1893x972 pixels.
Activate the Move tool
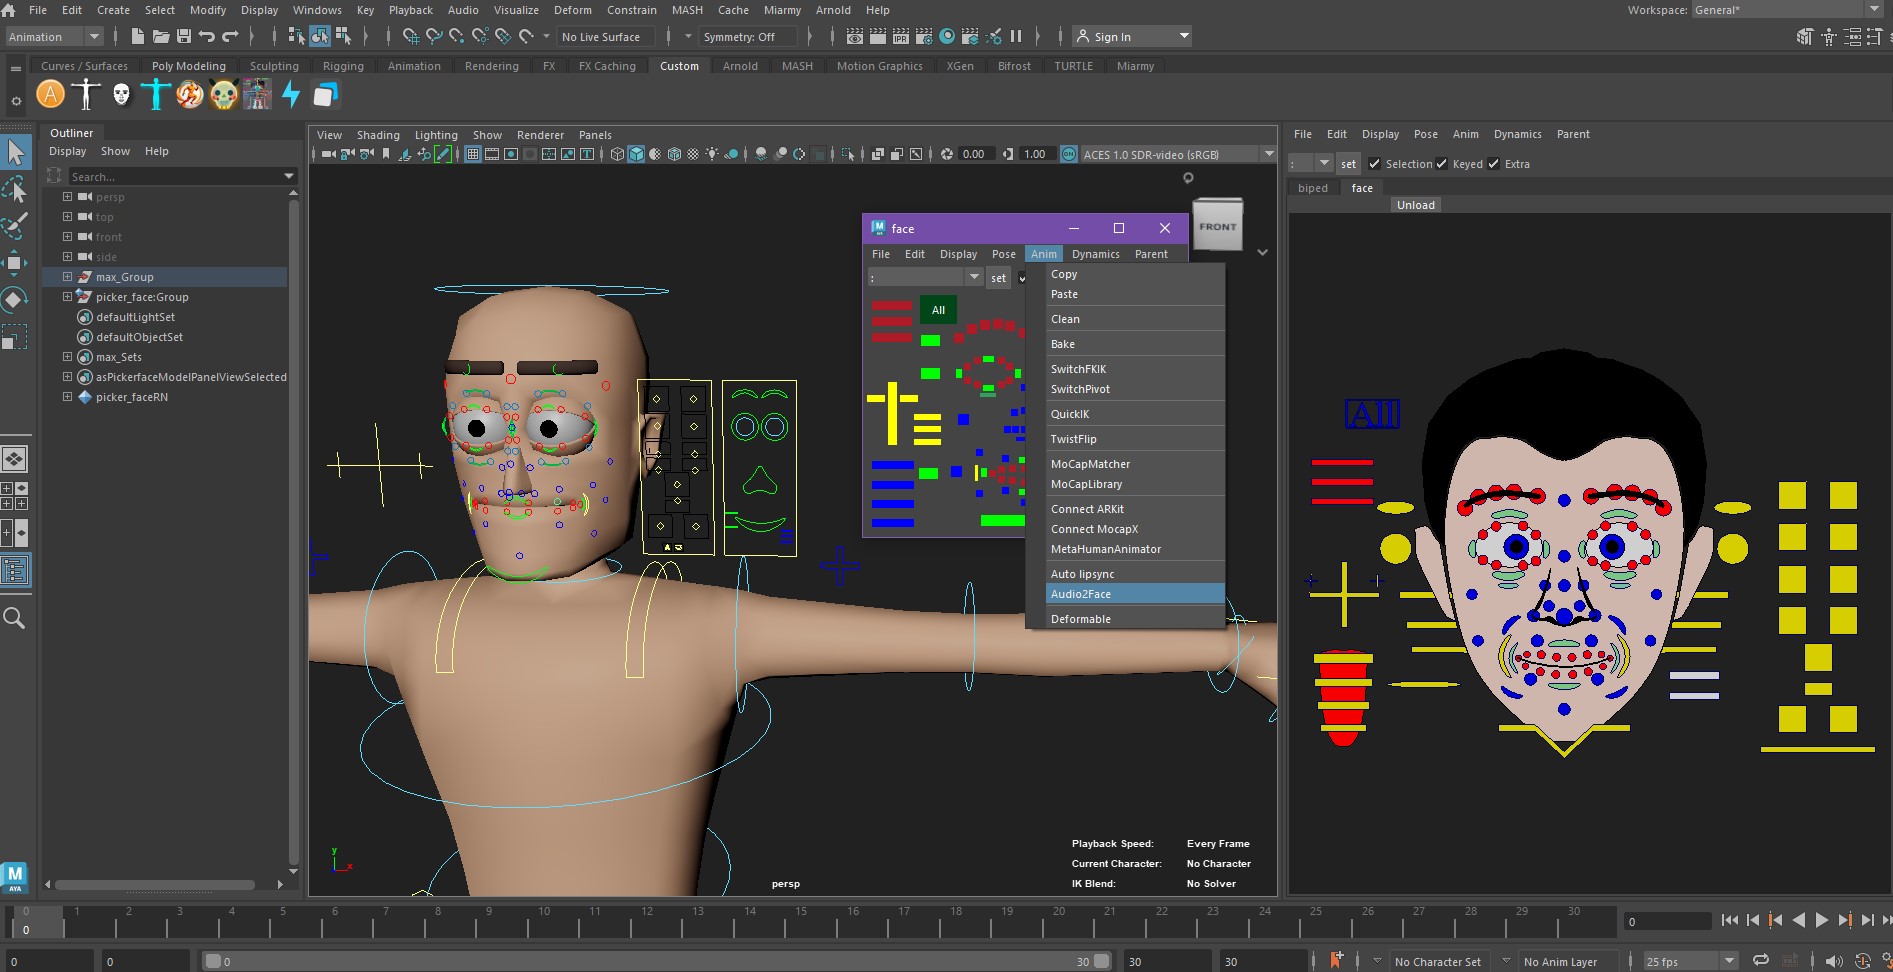pos(15,263)
